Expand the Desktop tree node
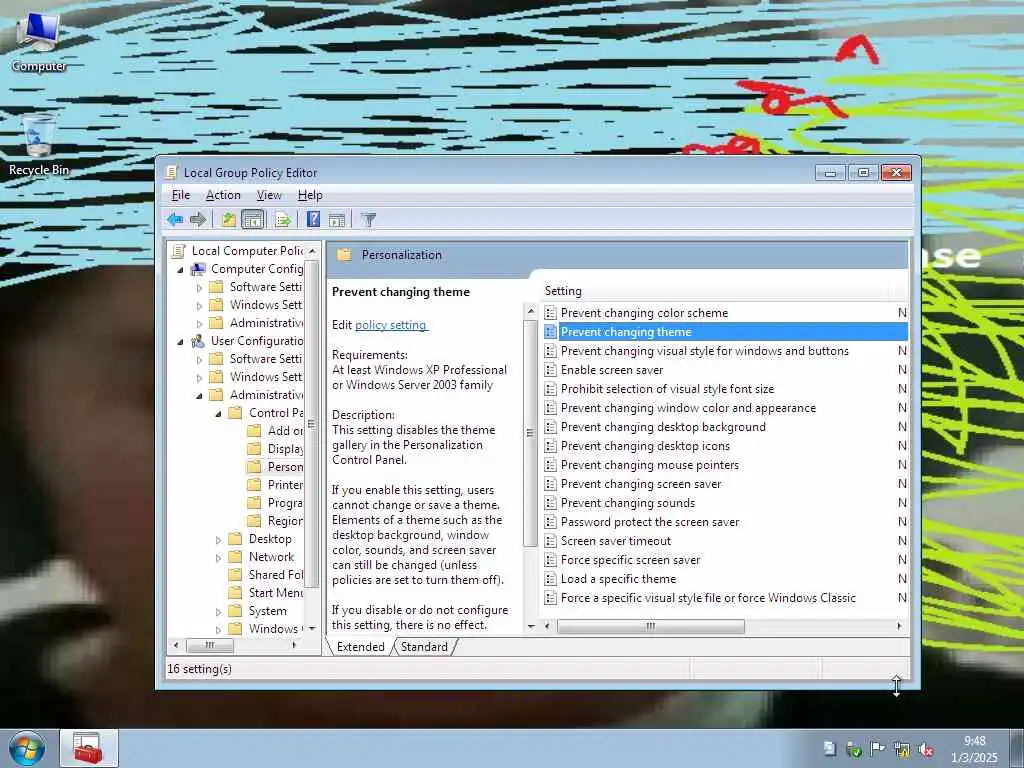Screen dimensions: 1024x768 tap(218, 539)
